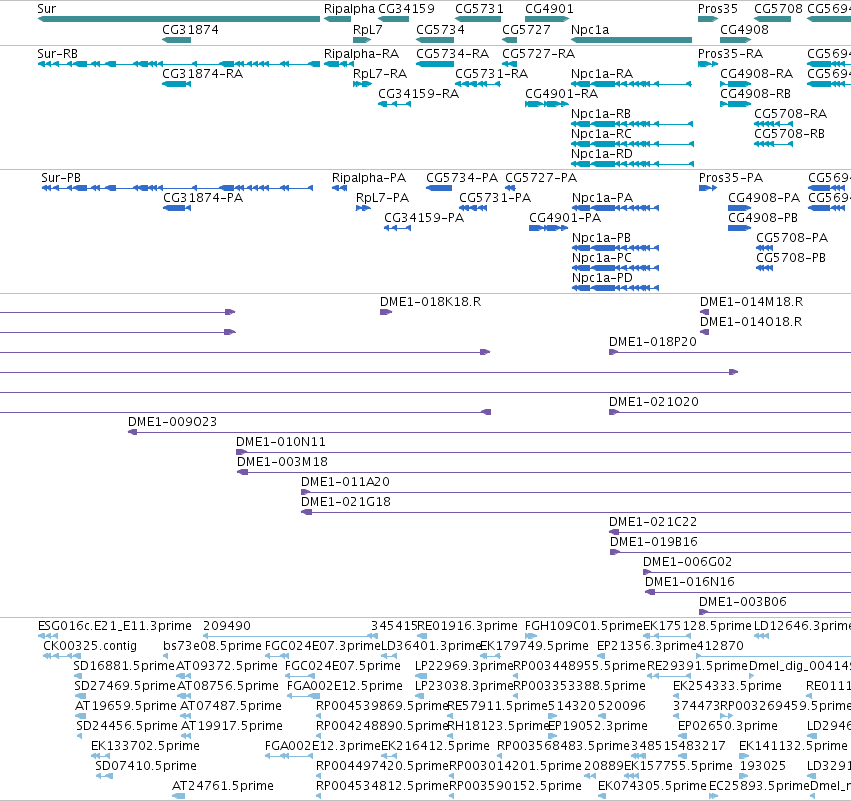Click the Sur-PB protein label
Image resolution: width=851 pixels, height=801 pixels.
click(x=61, y=177)
